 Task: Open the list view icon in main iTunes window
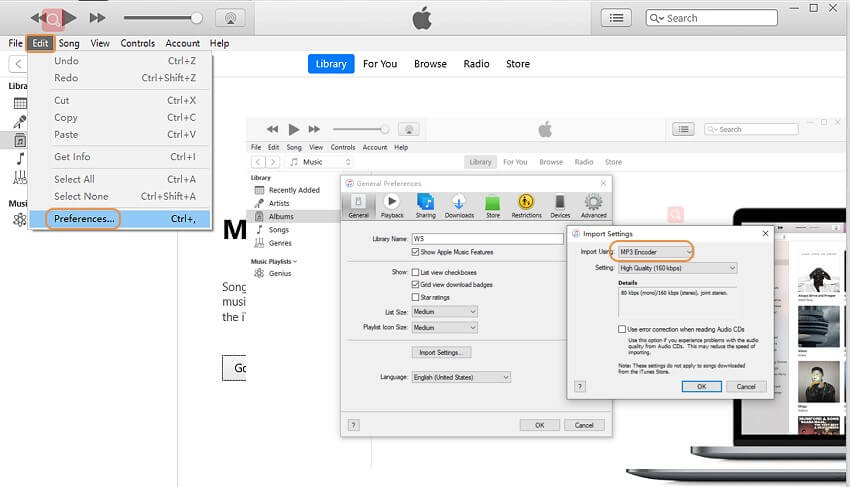[616, 18]
